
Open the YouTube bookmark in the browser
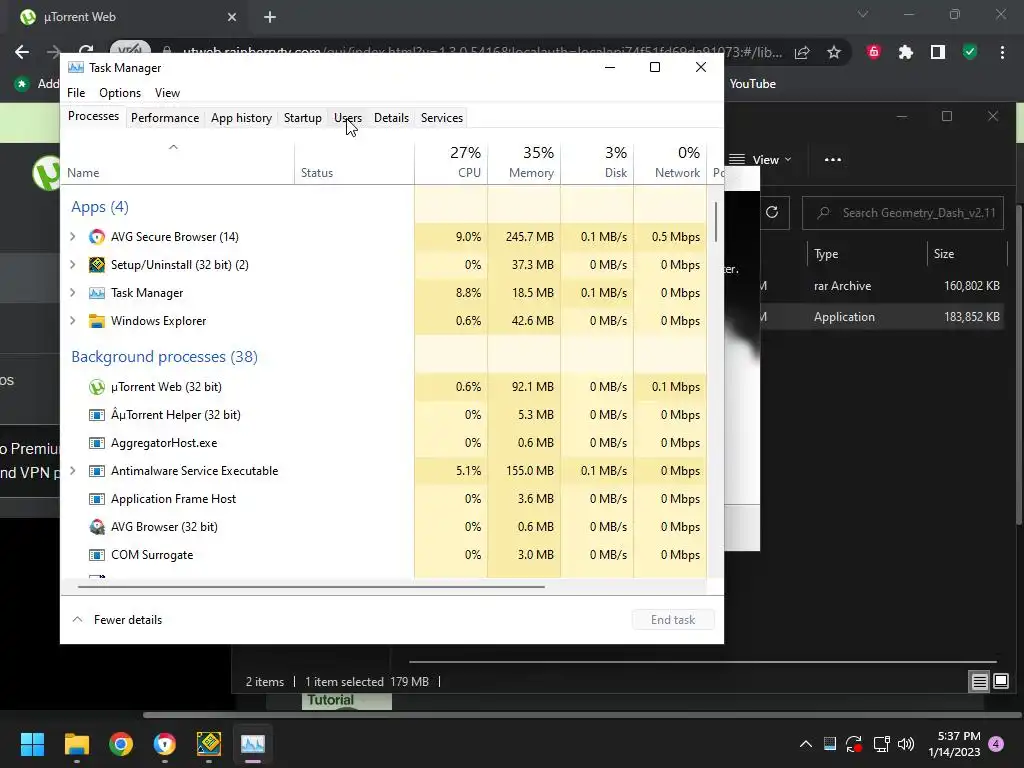(752, 84)
